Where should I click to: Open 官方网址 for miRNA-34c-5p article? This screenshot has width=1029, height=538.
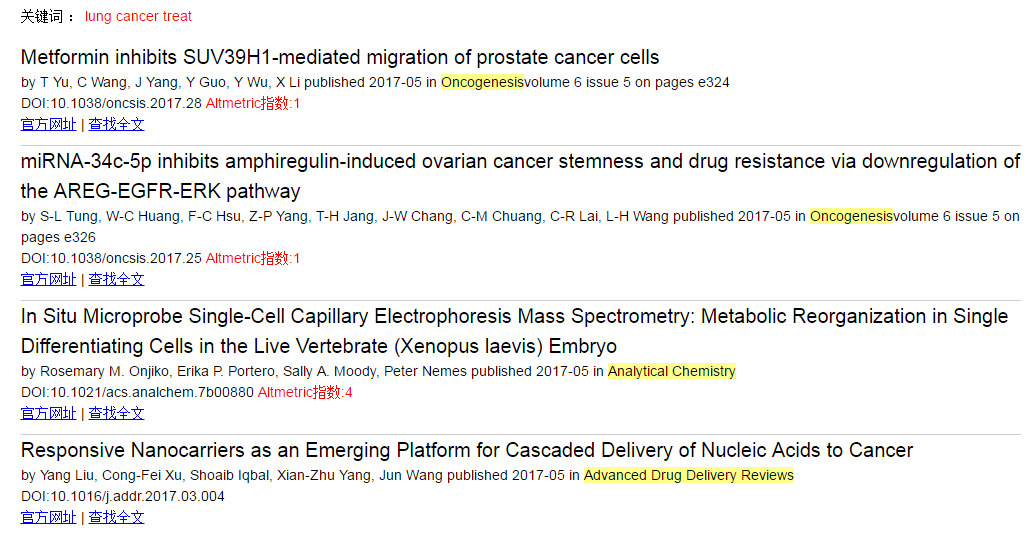tap(49, 279)
